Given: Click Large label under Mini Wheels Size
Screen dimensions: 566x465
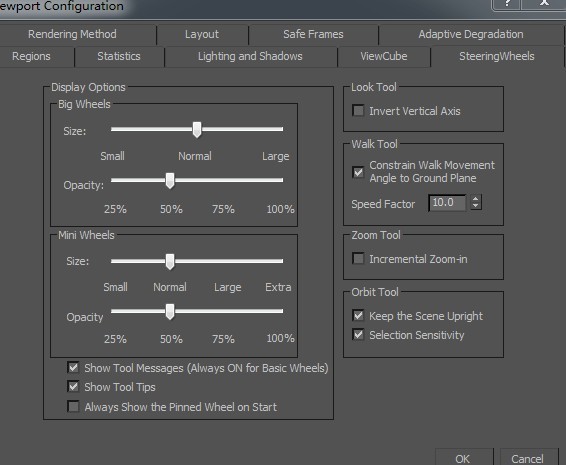Looking at the screenshot, I should click(x=227, y=287).
